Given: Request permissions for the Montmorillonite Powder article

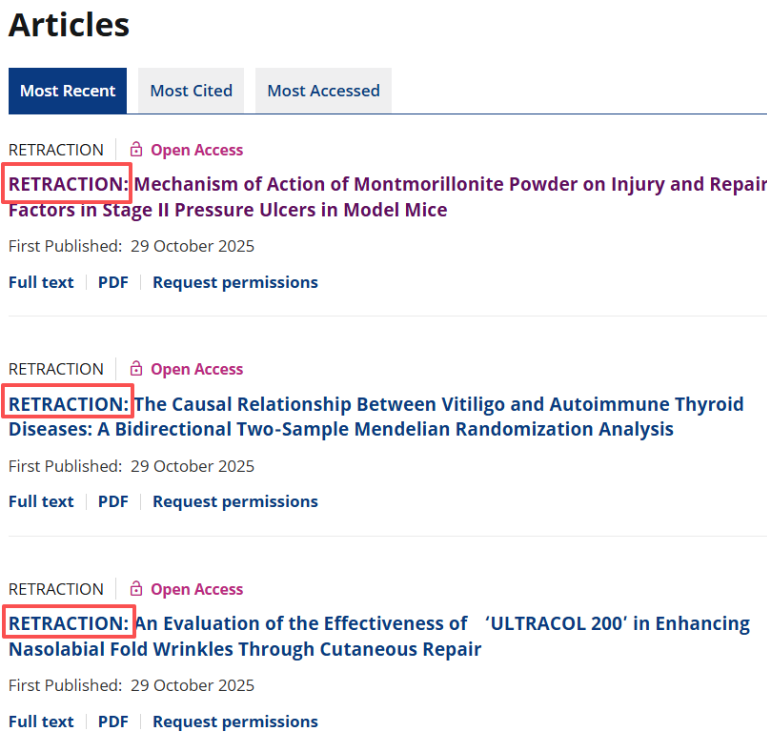Looking at the screenshot, I should 235,283.
